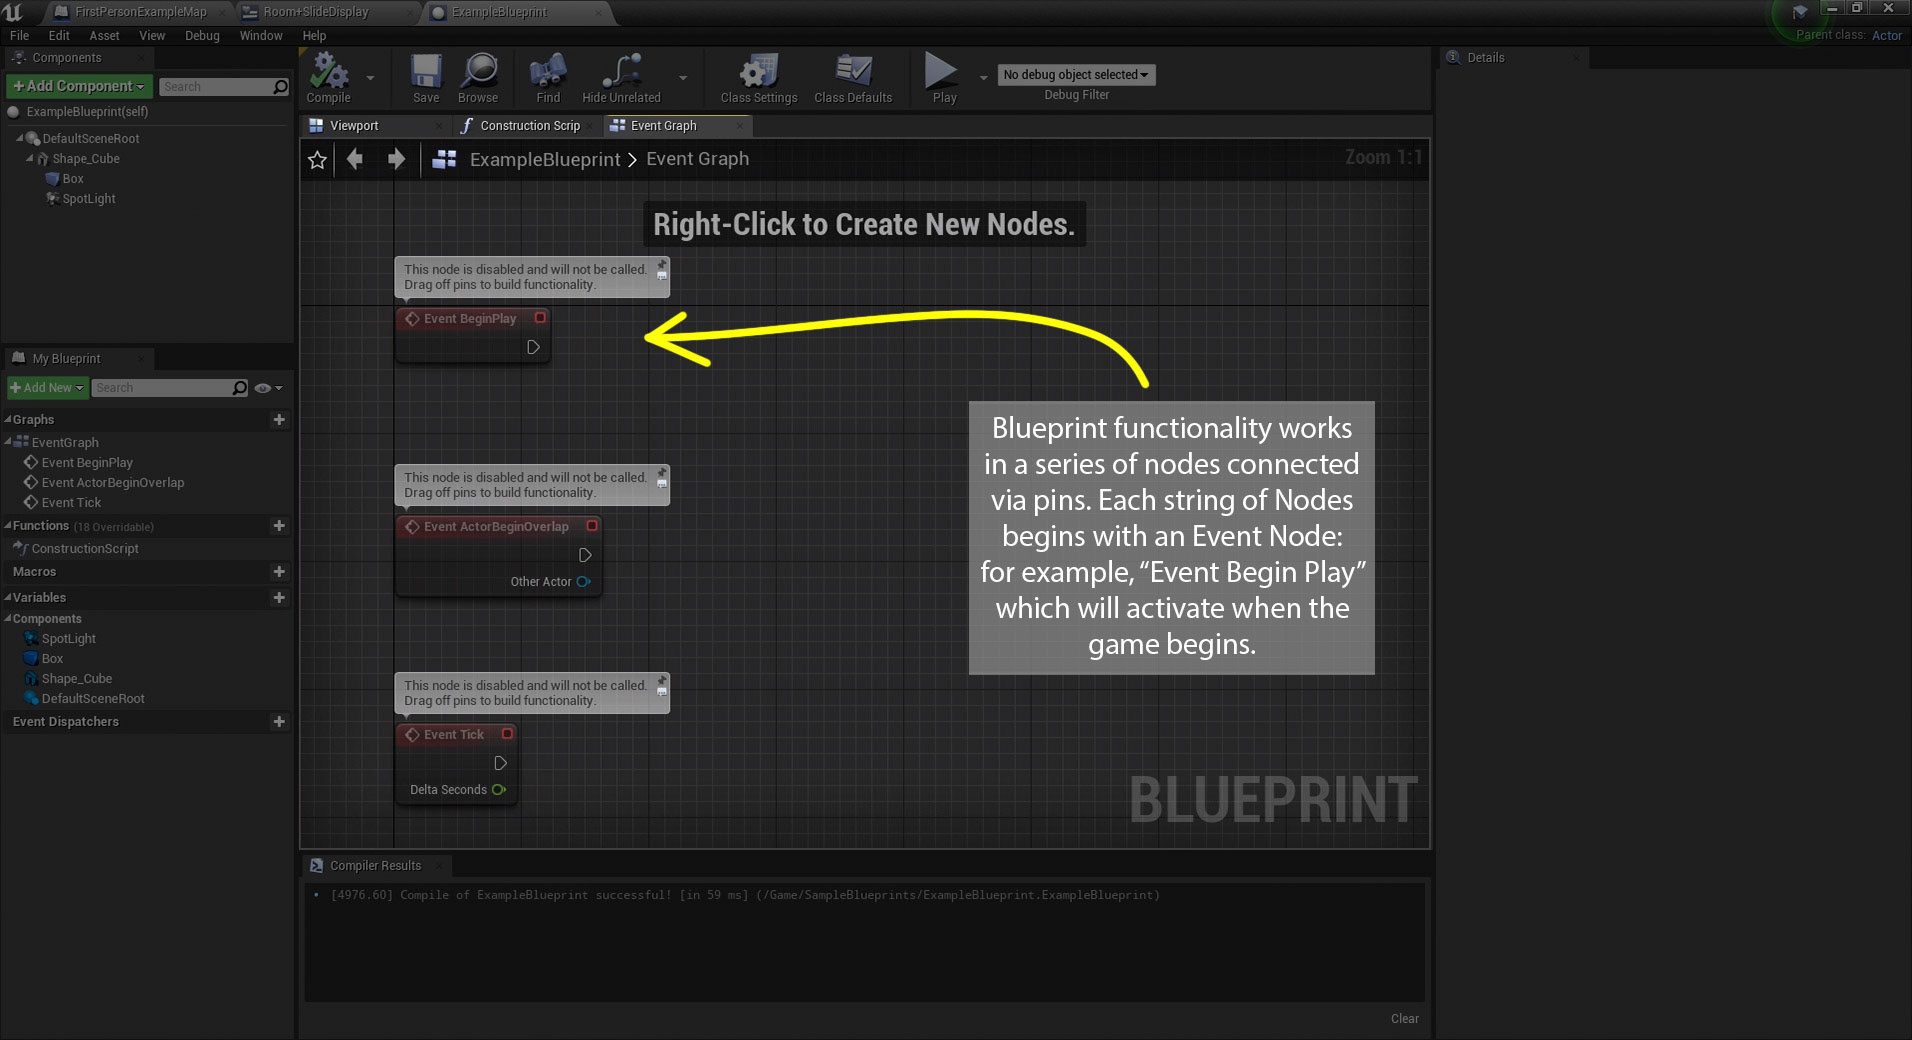Click ActorBeginOverlap execution output pin
Screen dimensions: 1912x1040
(585, 555)
